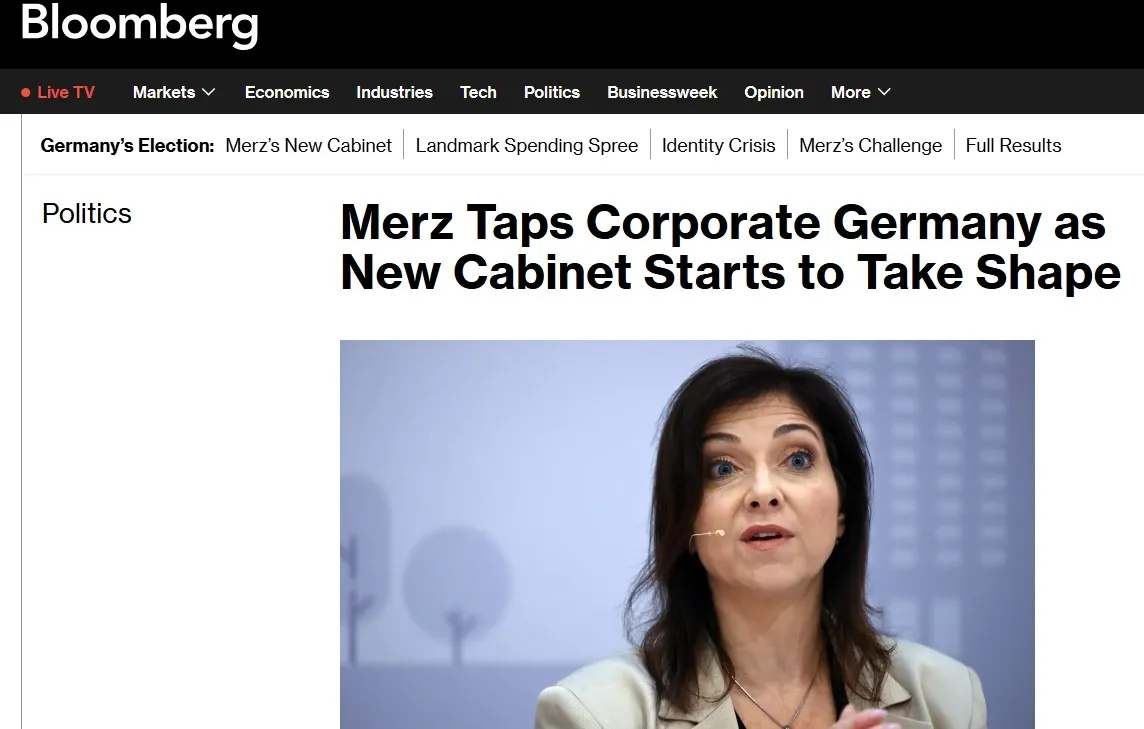Expand the Markets dropdown chevron
This screenshot has height=729, width=1144.
[209, 92]
